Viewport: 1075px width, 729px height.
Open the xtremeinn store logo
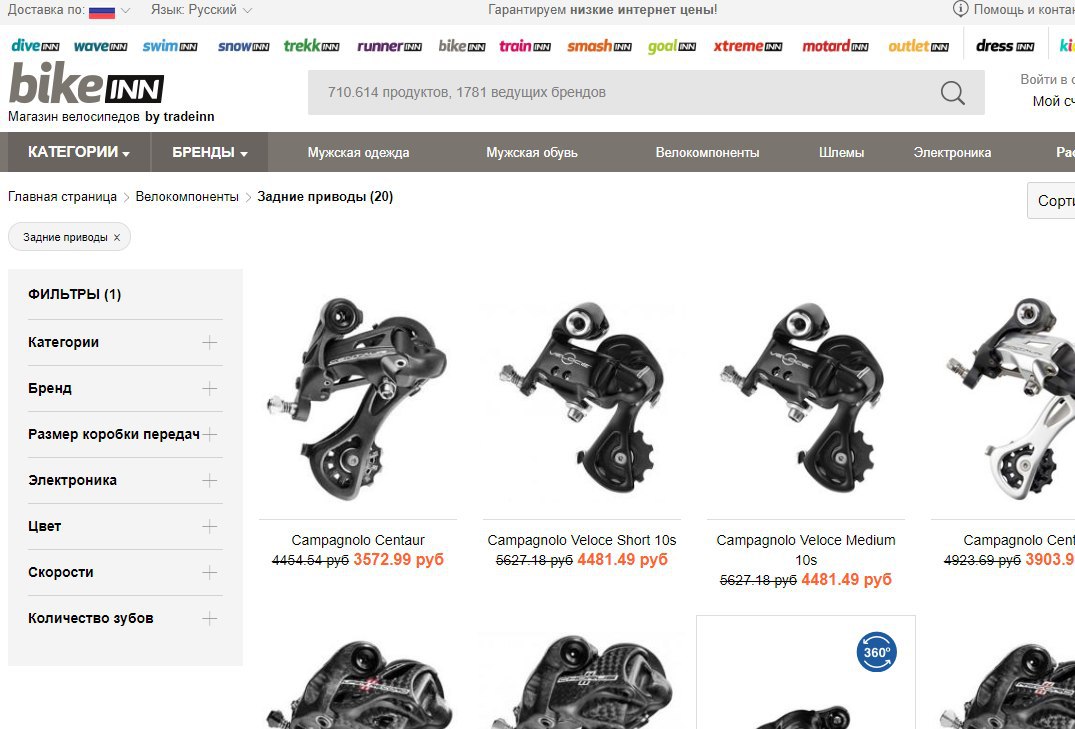tap(747, 46)
